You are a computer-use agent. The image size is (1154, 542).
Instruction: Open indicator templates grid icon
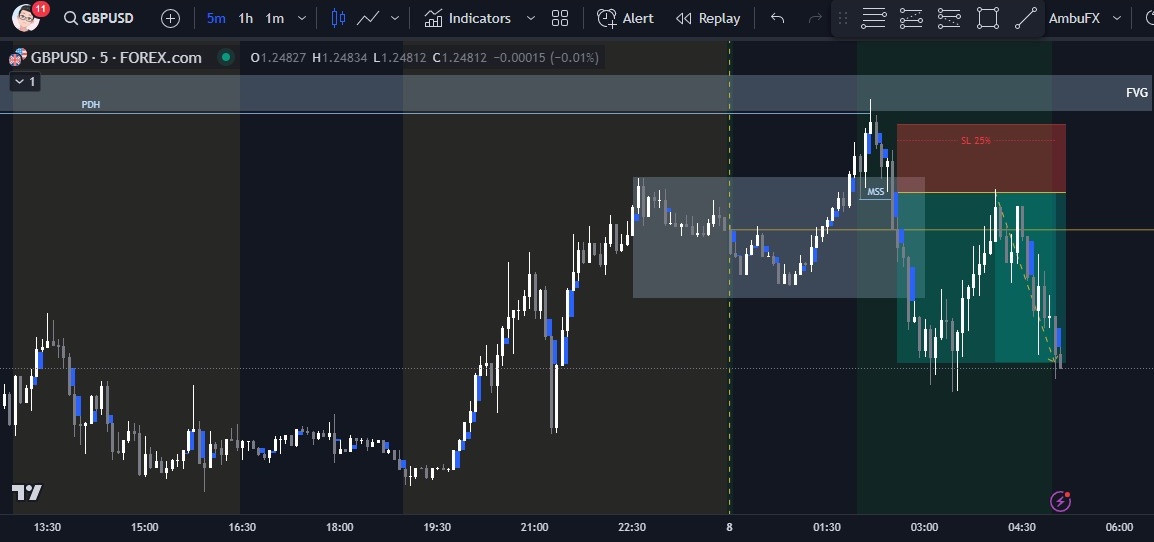(x=560, y=18)
